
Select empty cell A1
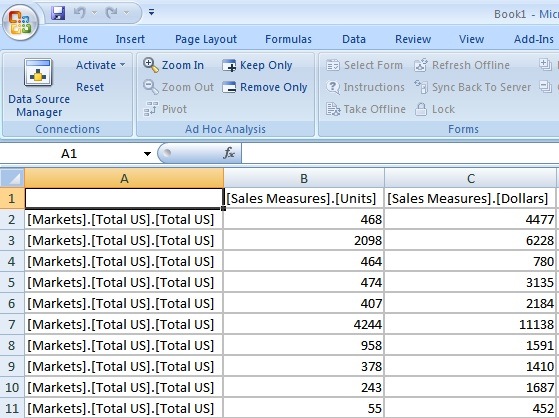124,198
